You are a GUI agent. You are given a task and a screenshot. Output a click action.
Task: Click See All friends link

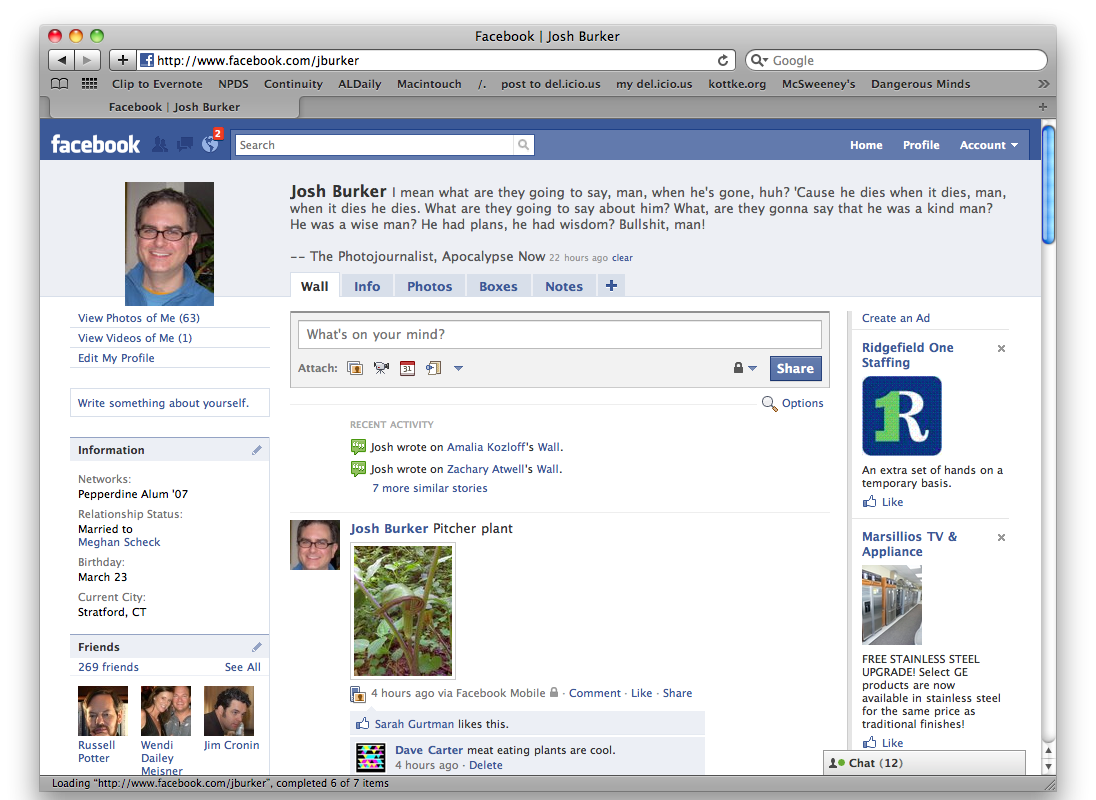point(243,667)
